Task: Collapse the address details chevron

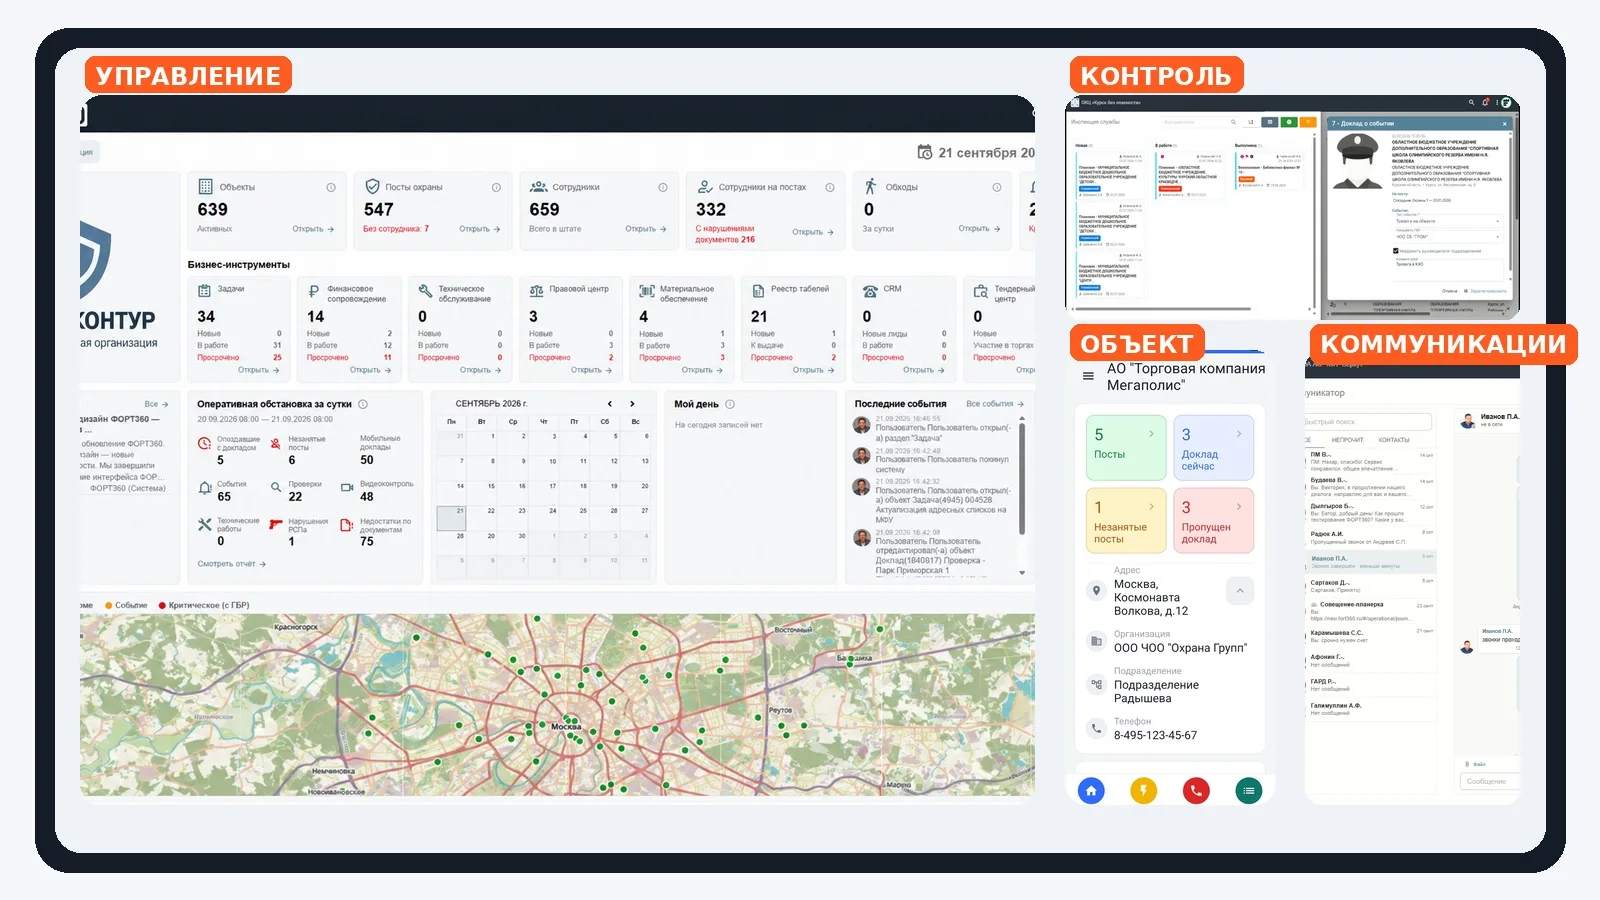Action: click(1240, 591)
